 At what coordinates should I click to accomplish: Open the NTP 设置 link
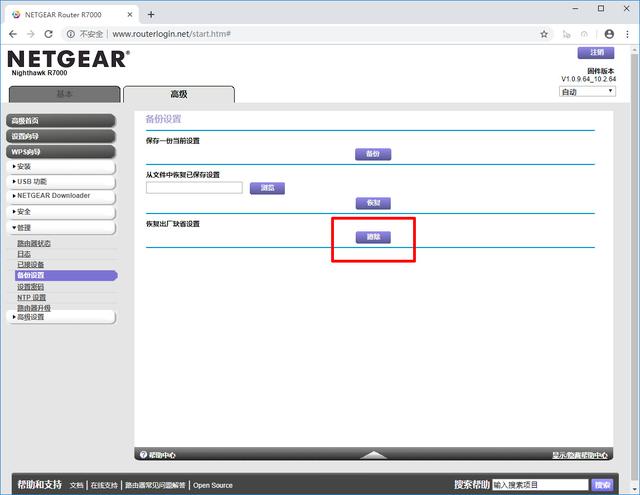pos(31,297)
